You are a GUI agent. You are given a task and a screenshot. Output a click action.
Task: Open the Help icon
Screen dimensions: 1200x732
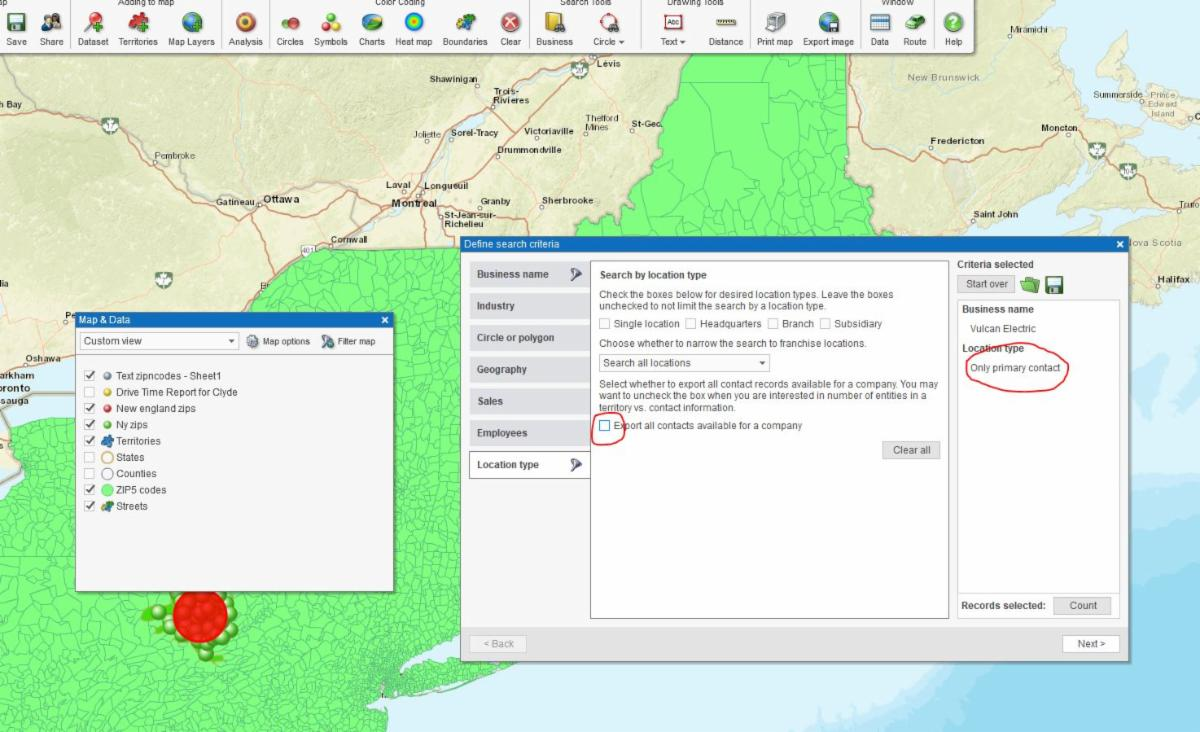coord(954,28)
